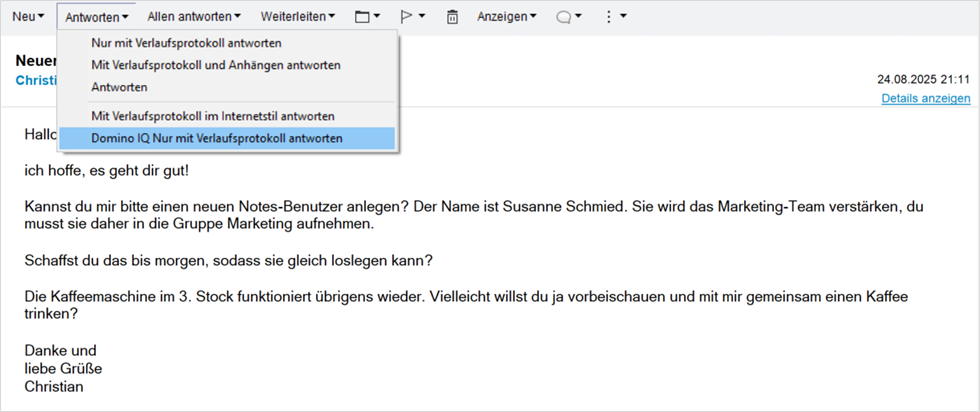Viewport: 980px width, 412px height.
Task: Open the three-dot more actions icon
Action: (x=608, y=17)
